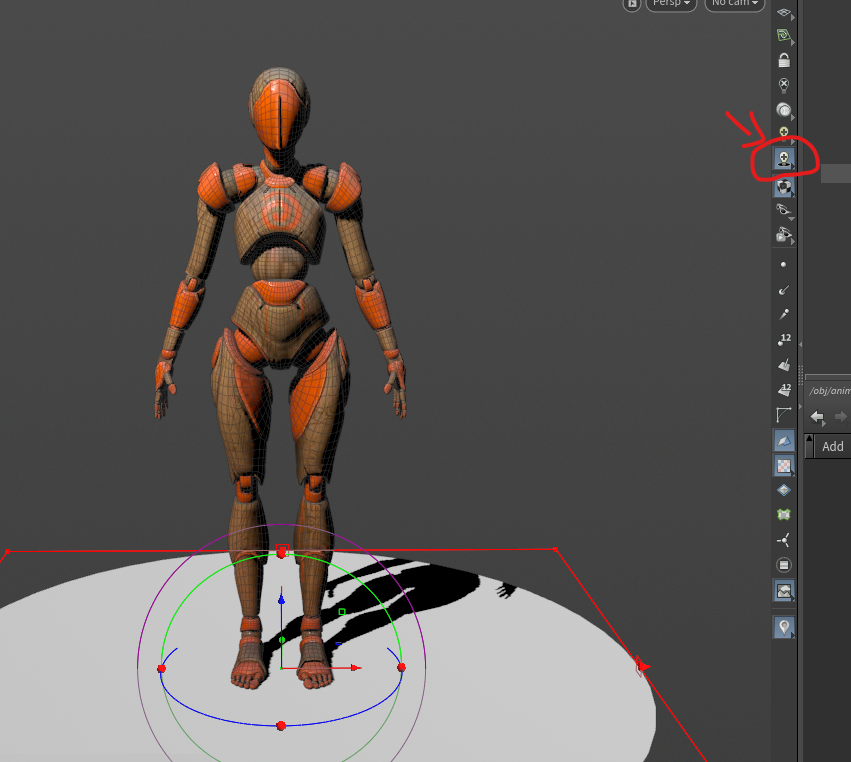
Task: Click the blue vertical translate arrow
Action: [281, 599]
